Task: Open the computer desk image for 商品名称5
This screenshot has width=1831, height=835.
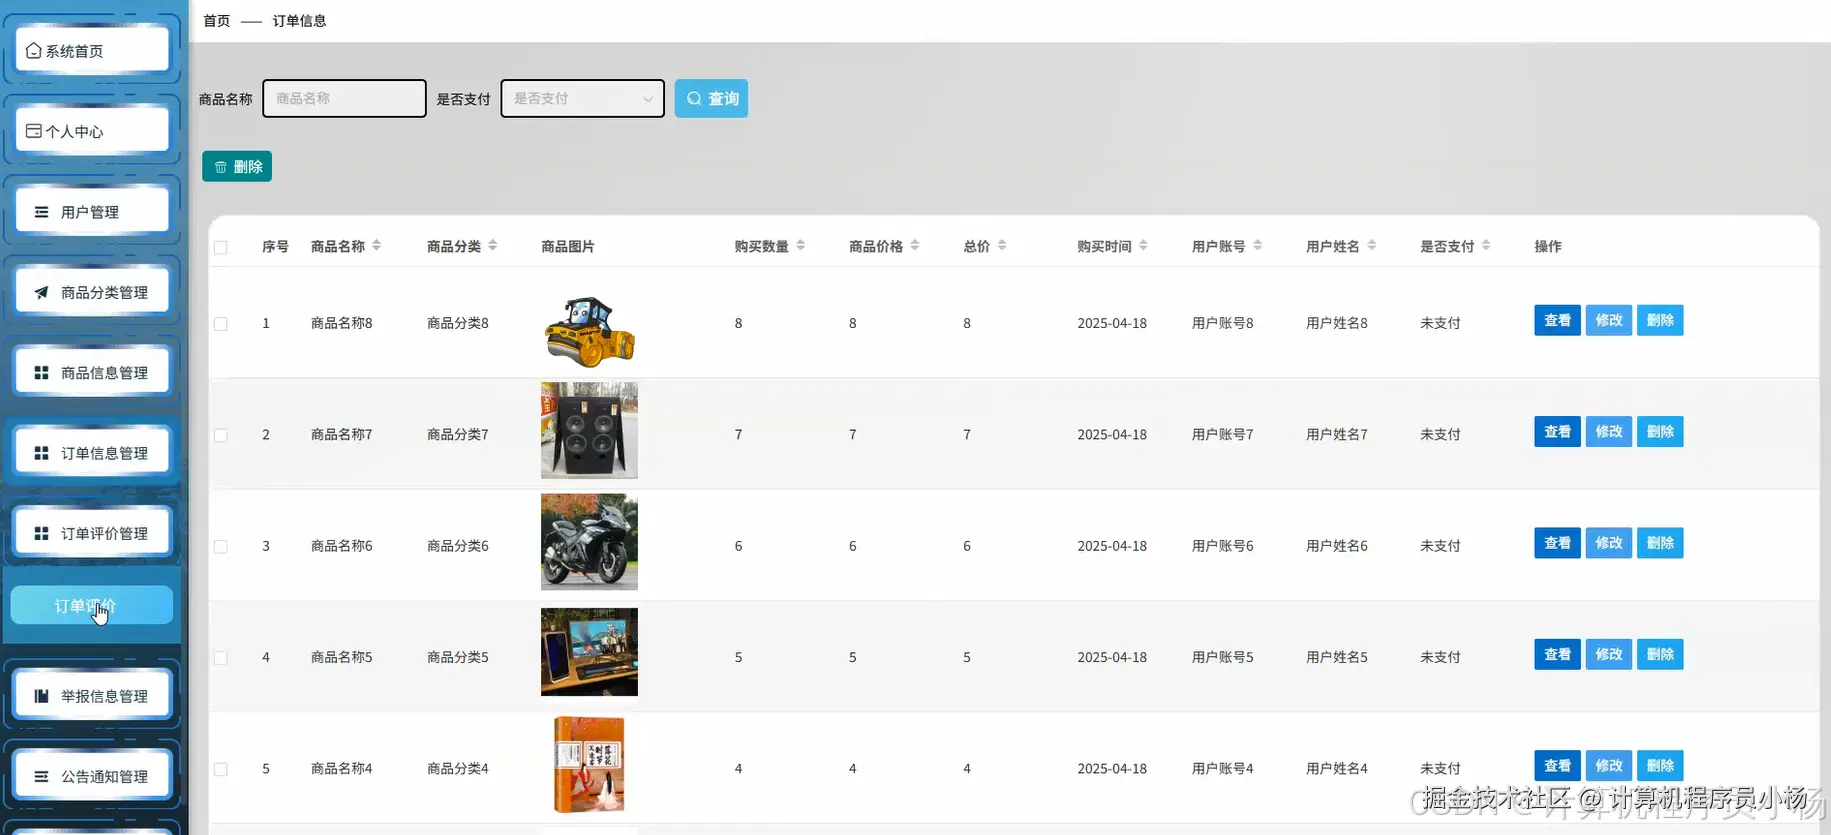Action: tap(589, 652)
